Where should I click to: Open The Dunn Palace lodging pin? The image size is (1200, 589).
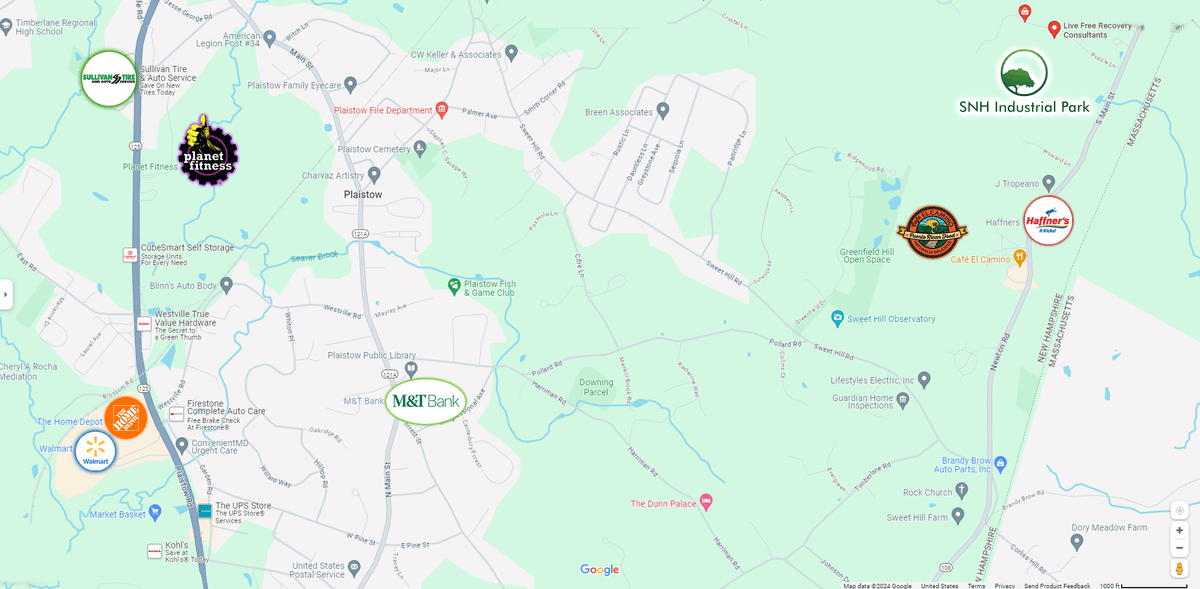coord(705,502)
